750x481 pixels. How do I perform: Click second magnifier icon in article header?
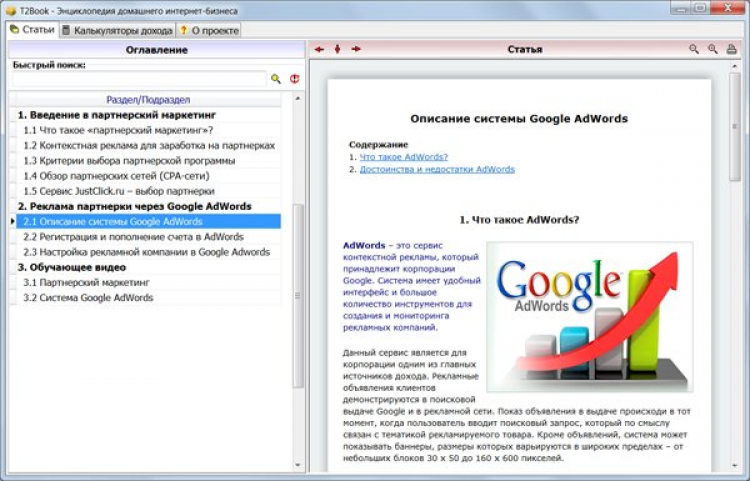pyautogui.click(x=713, y=49)
